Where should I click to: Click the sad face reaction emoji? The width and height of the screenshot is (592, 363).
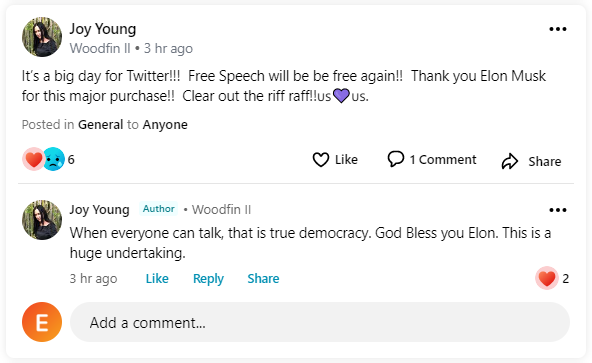click(54, 159)
